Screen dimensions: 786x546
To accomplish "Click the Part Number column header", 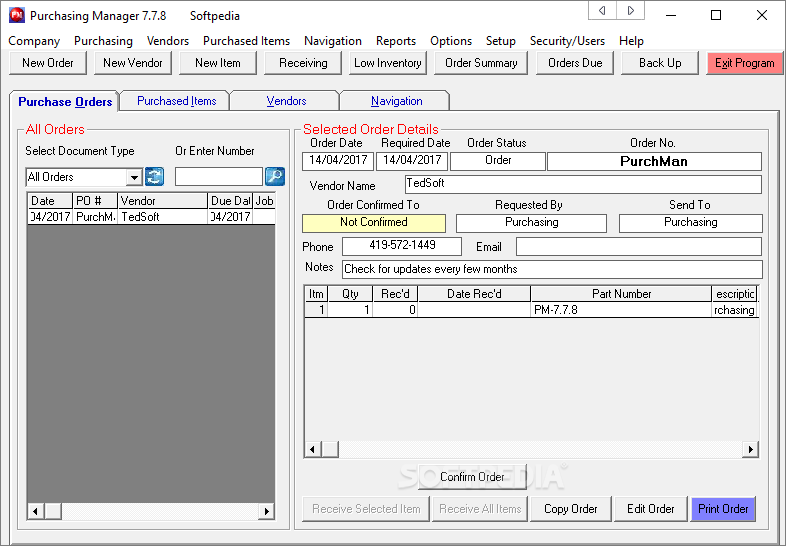I will (621, 294).
